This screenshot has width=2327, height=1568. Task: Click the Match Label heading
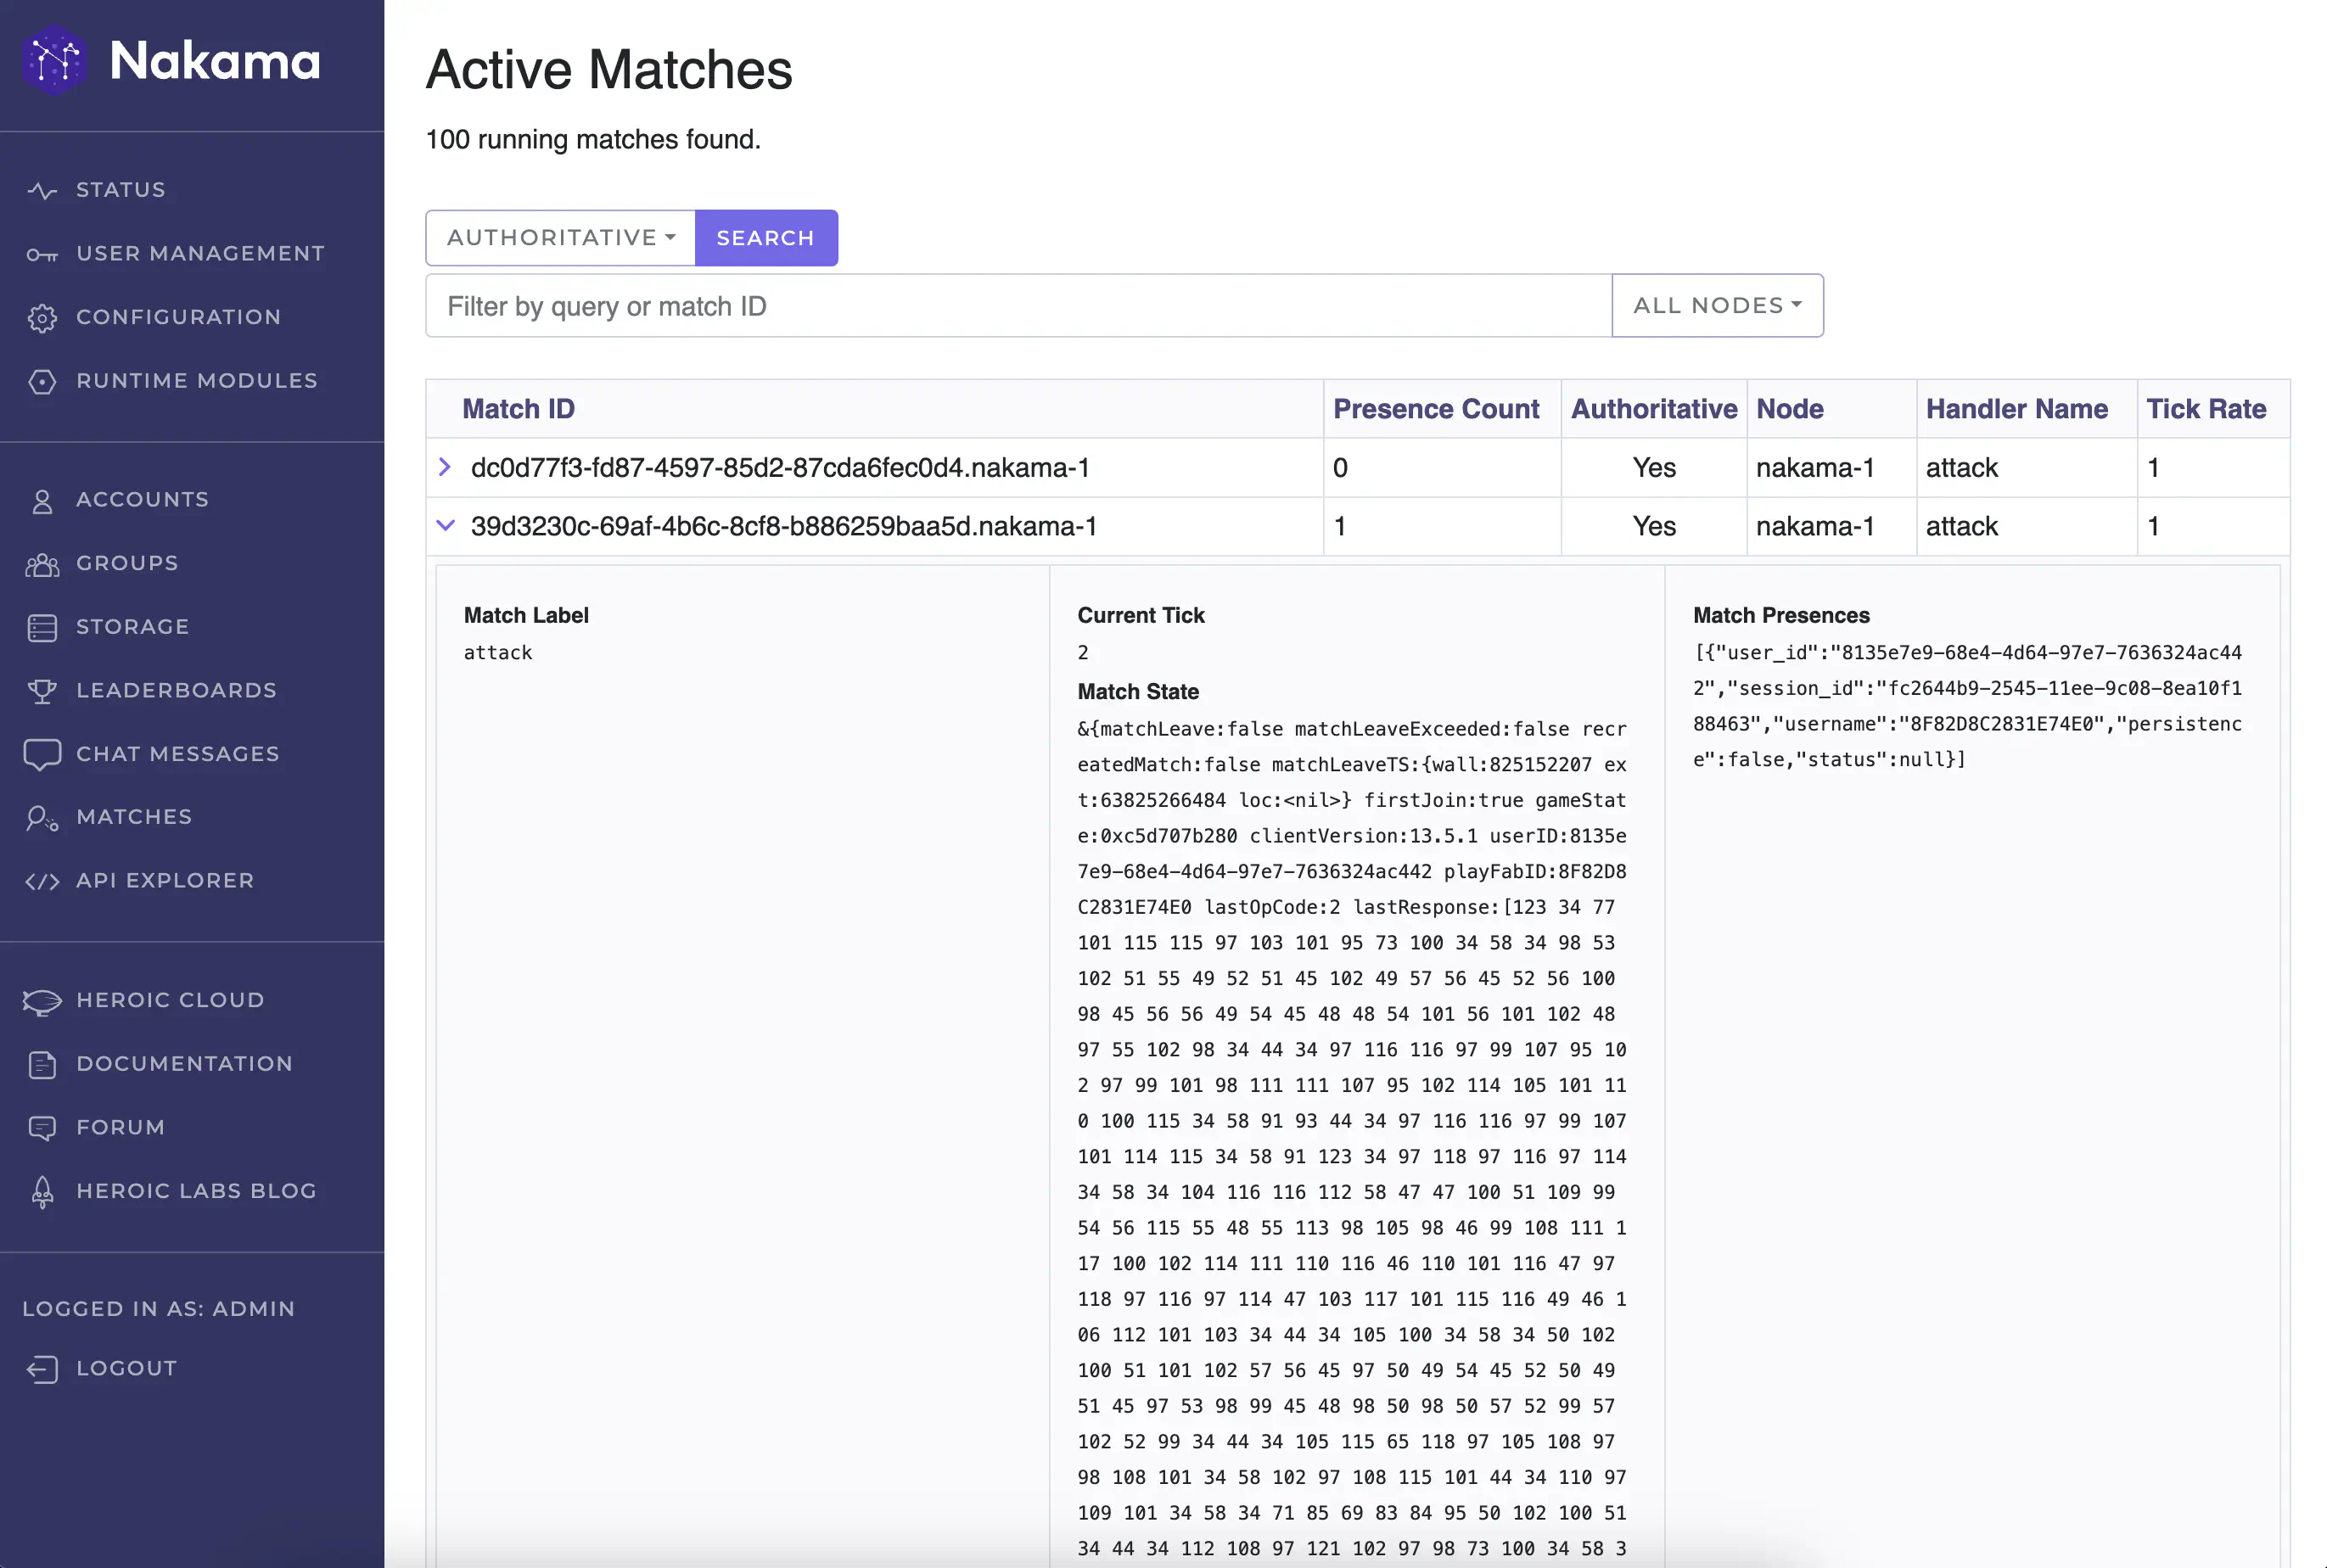(526, 616)
